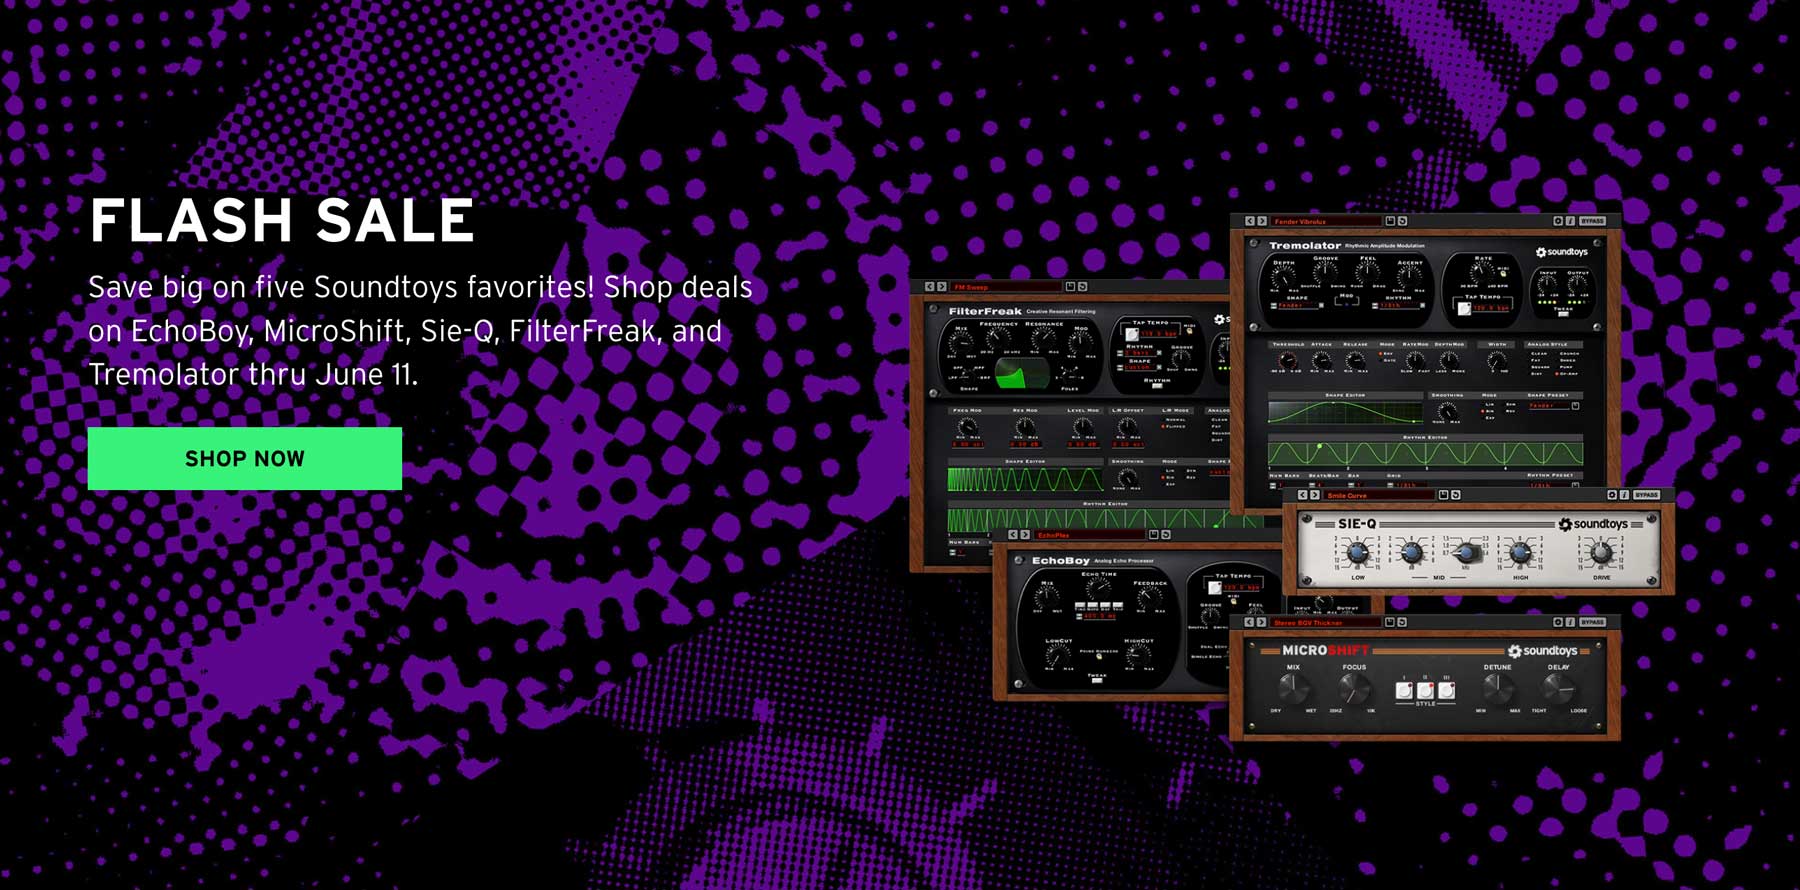Click the EchoBoy Echo Time knob
Image resolution: width=1800 pixels, height=890 pixels.
tap(1098, 589)
